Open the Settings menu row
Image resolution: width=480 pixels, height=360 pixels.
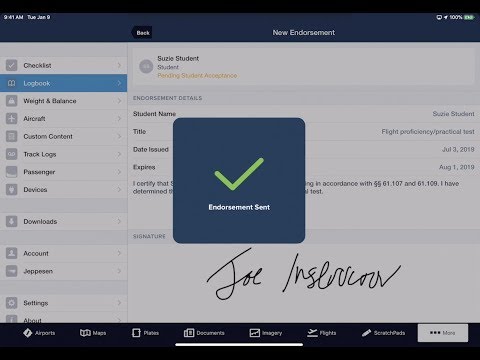coord(63,303)
